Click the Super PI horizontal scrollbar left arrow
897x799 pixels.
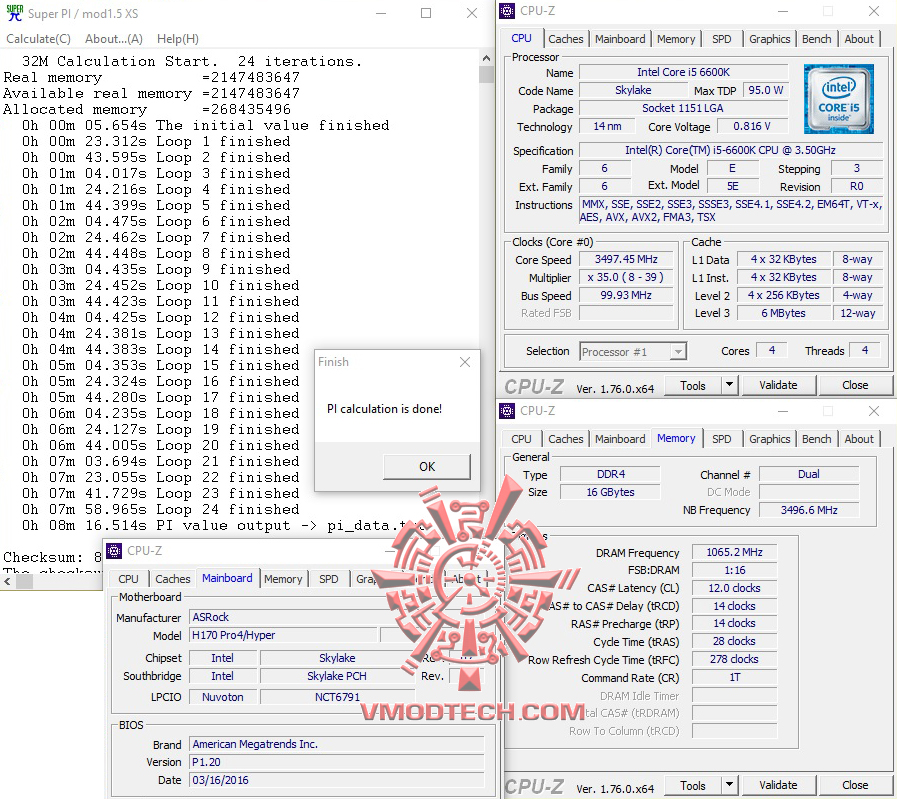click(7, 582)
